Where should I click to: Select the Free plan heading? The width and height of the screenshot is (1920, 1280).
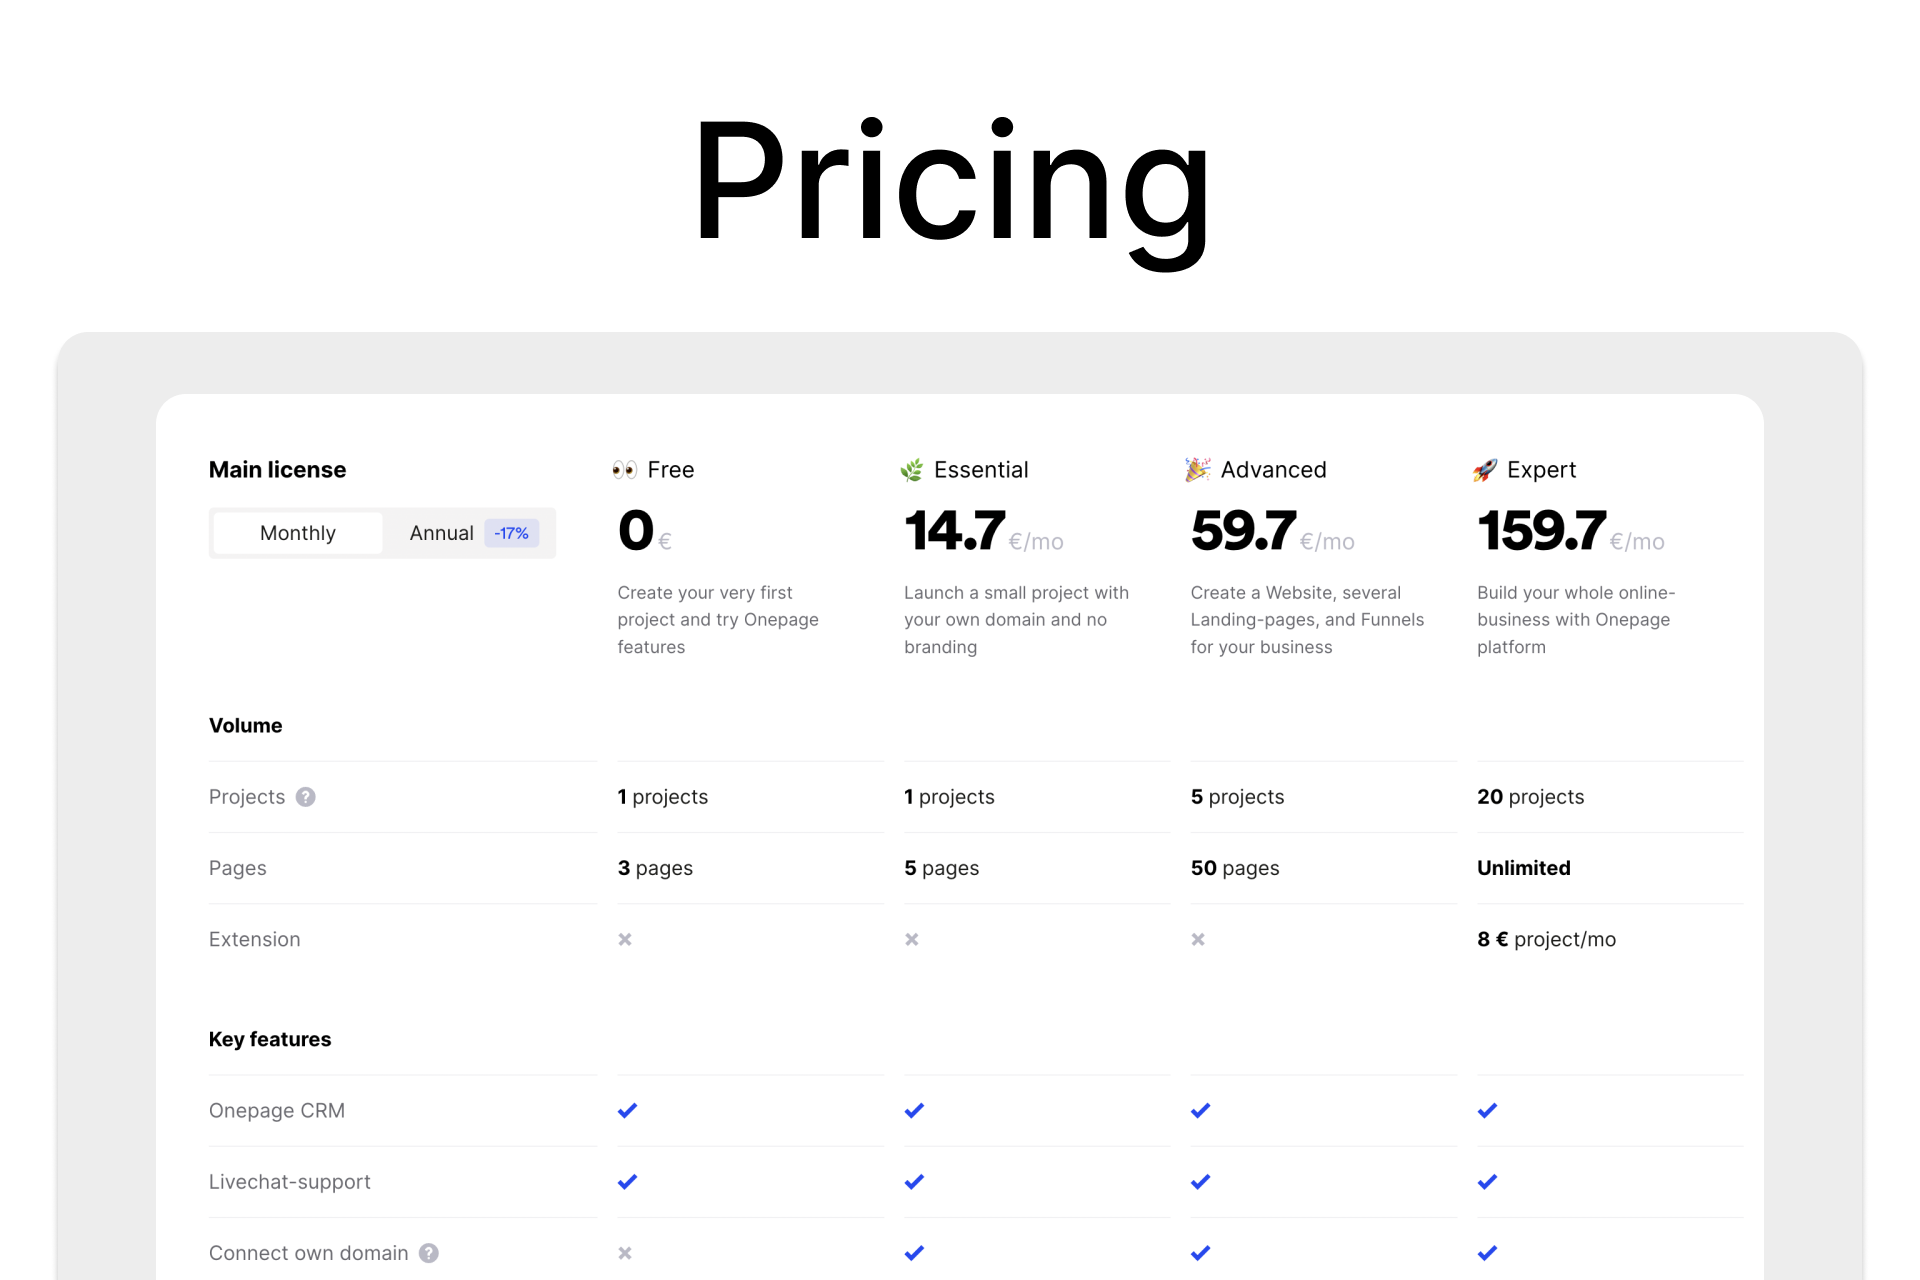pyautogui.click(x=670, y=469)
